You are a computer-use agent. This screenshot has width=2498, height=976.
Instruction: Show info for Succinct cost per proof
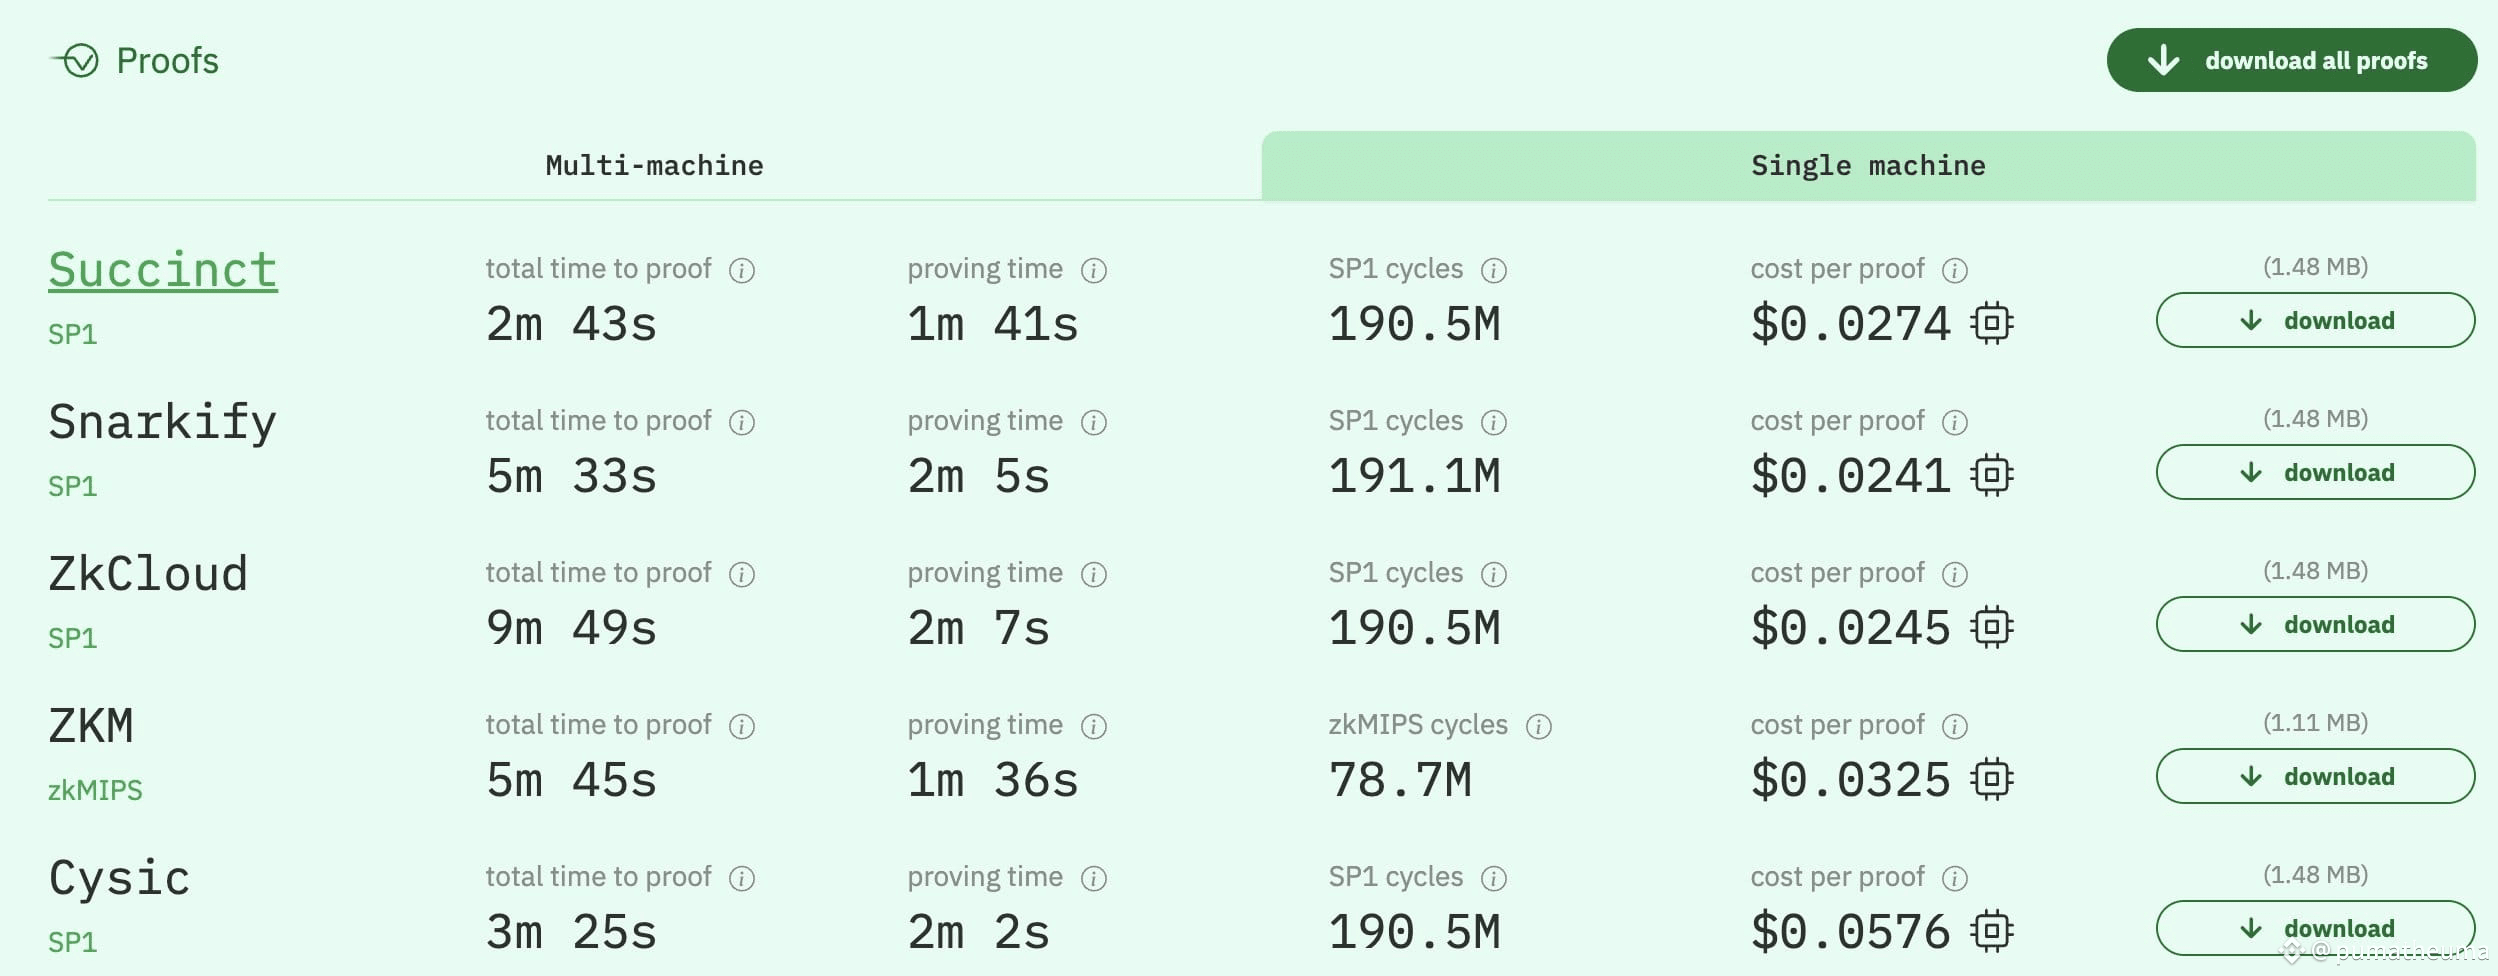point(1955,270)
